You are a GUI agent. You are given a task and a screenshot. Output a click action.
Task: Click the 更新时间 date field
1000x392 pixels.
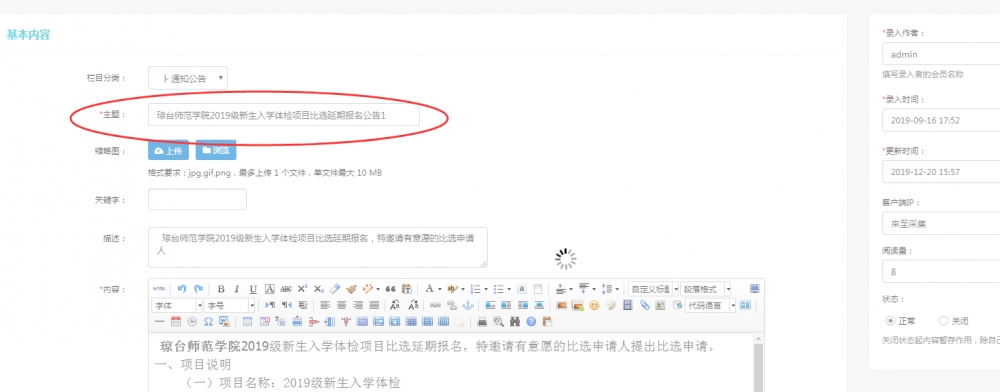tap(941, 172)
